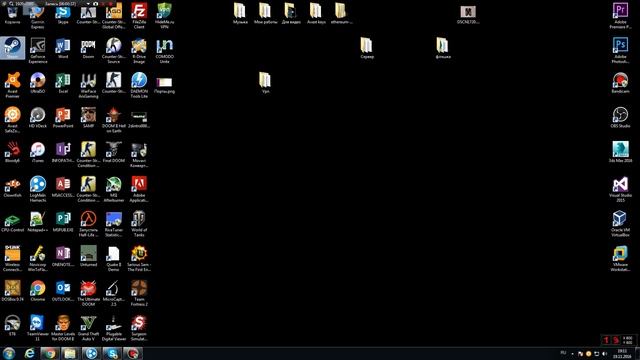This screenshot has width=640, height=360.
Task: Launch FileZilla Client from the desktop
Action: pyautogui.click(x=139, y=16)
